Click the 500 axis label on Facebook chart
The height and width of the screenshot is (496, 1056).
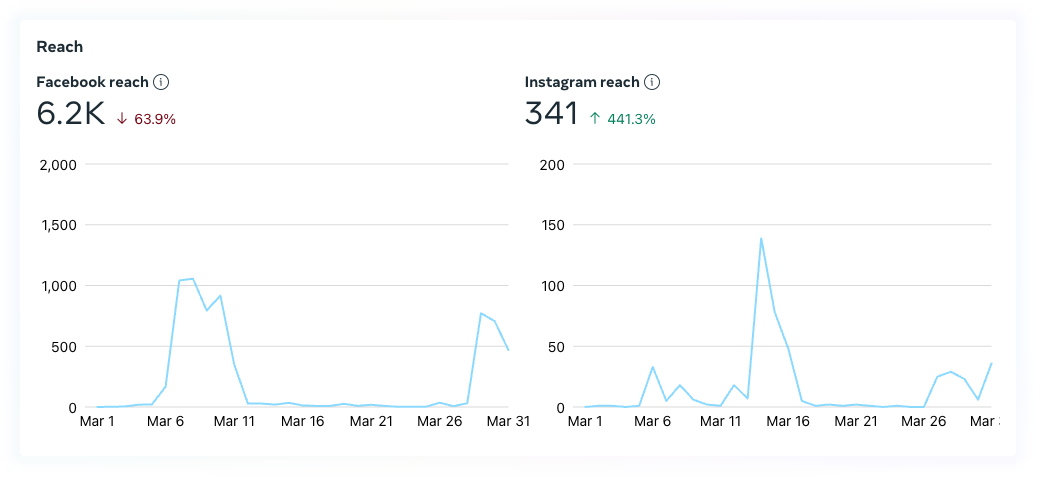[x=65, y=346]
